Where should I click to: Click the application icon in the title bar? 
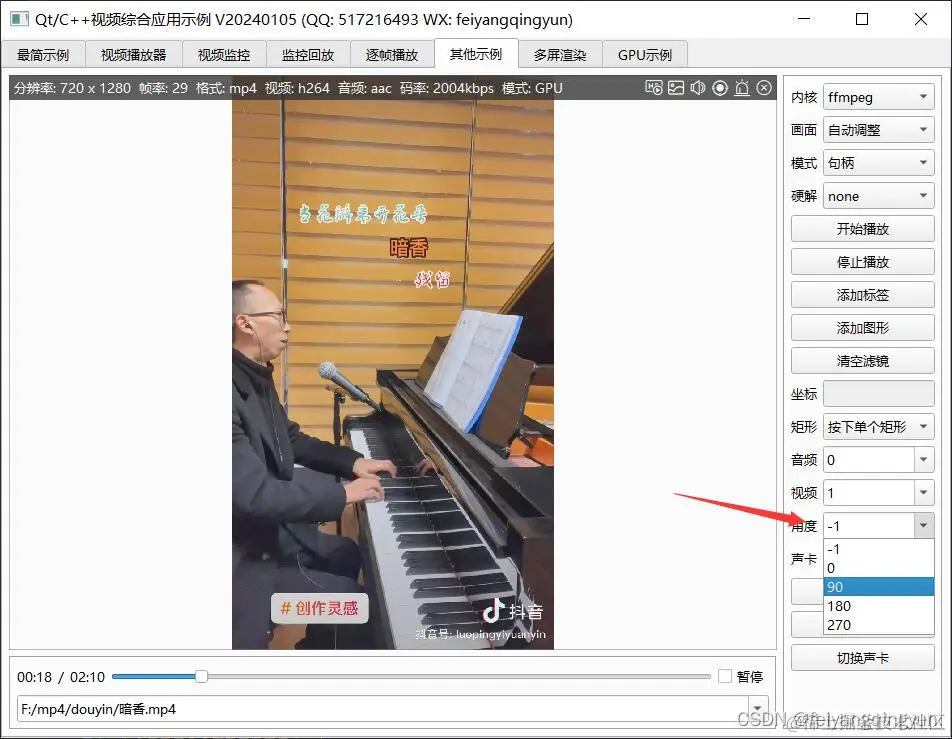pos(18,20)
